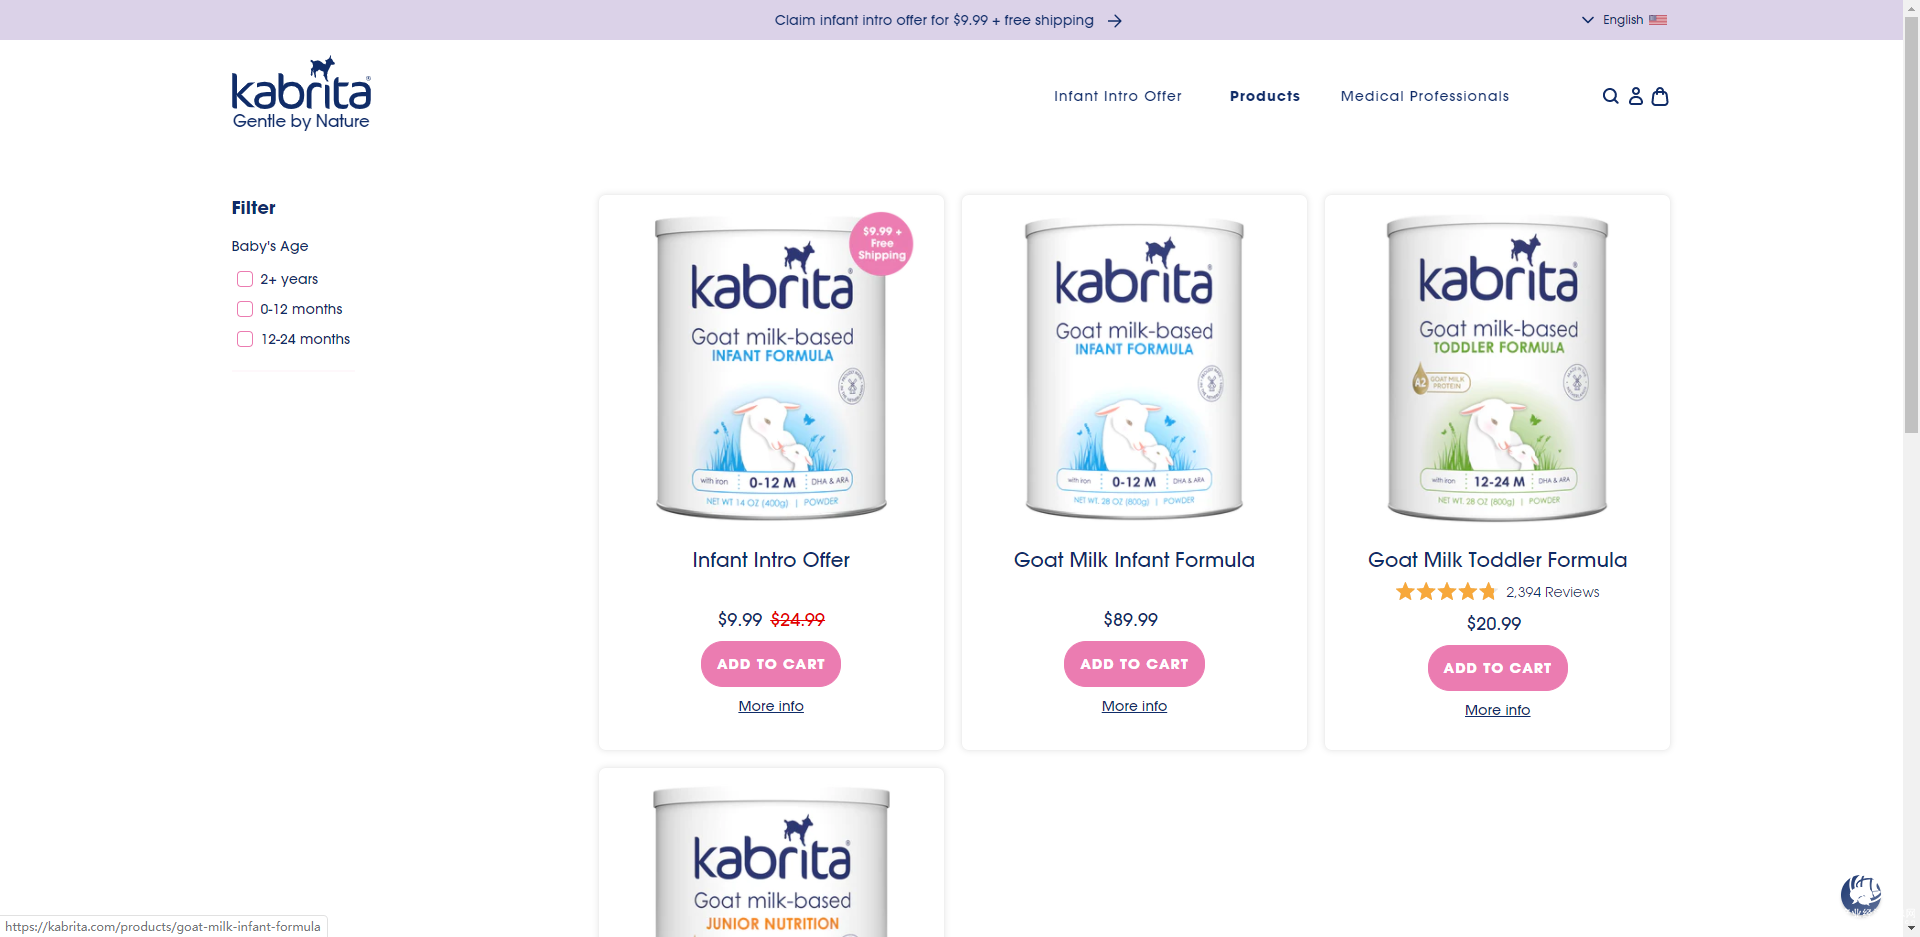Open the Products navigation menu
The height and width of the screenshot is (937, 1920).
(1265, 96)
